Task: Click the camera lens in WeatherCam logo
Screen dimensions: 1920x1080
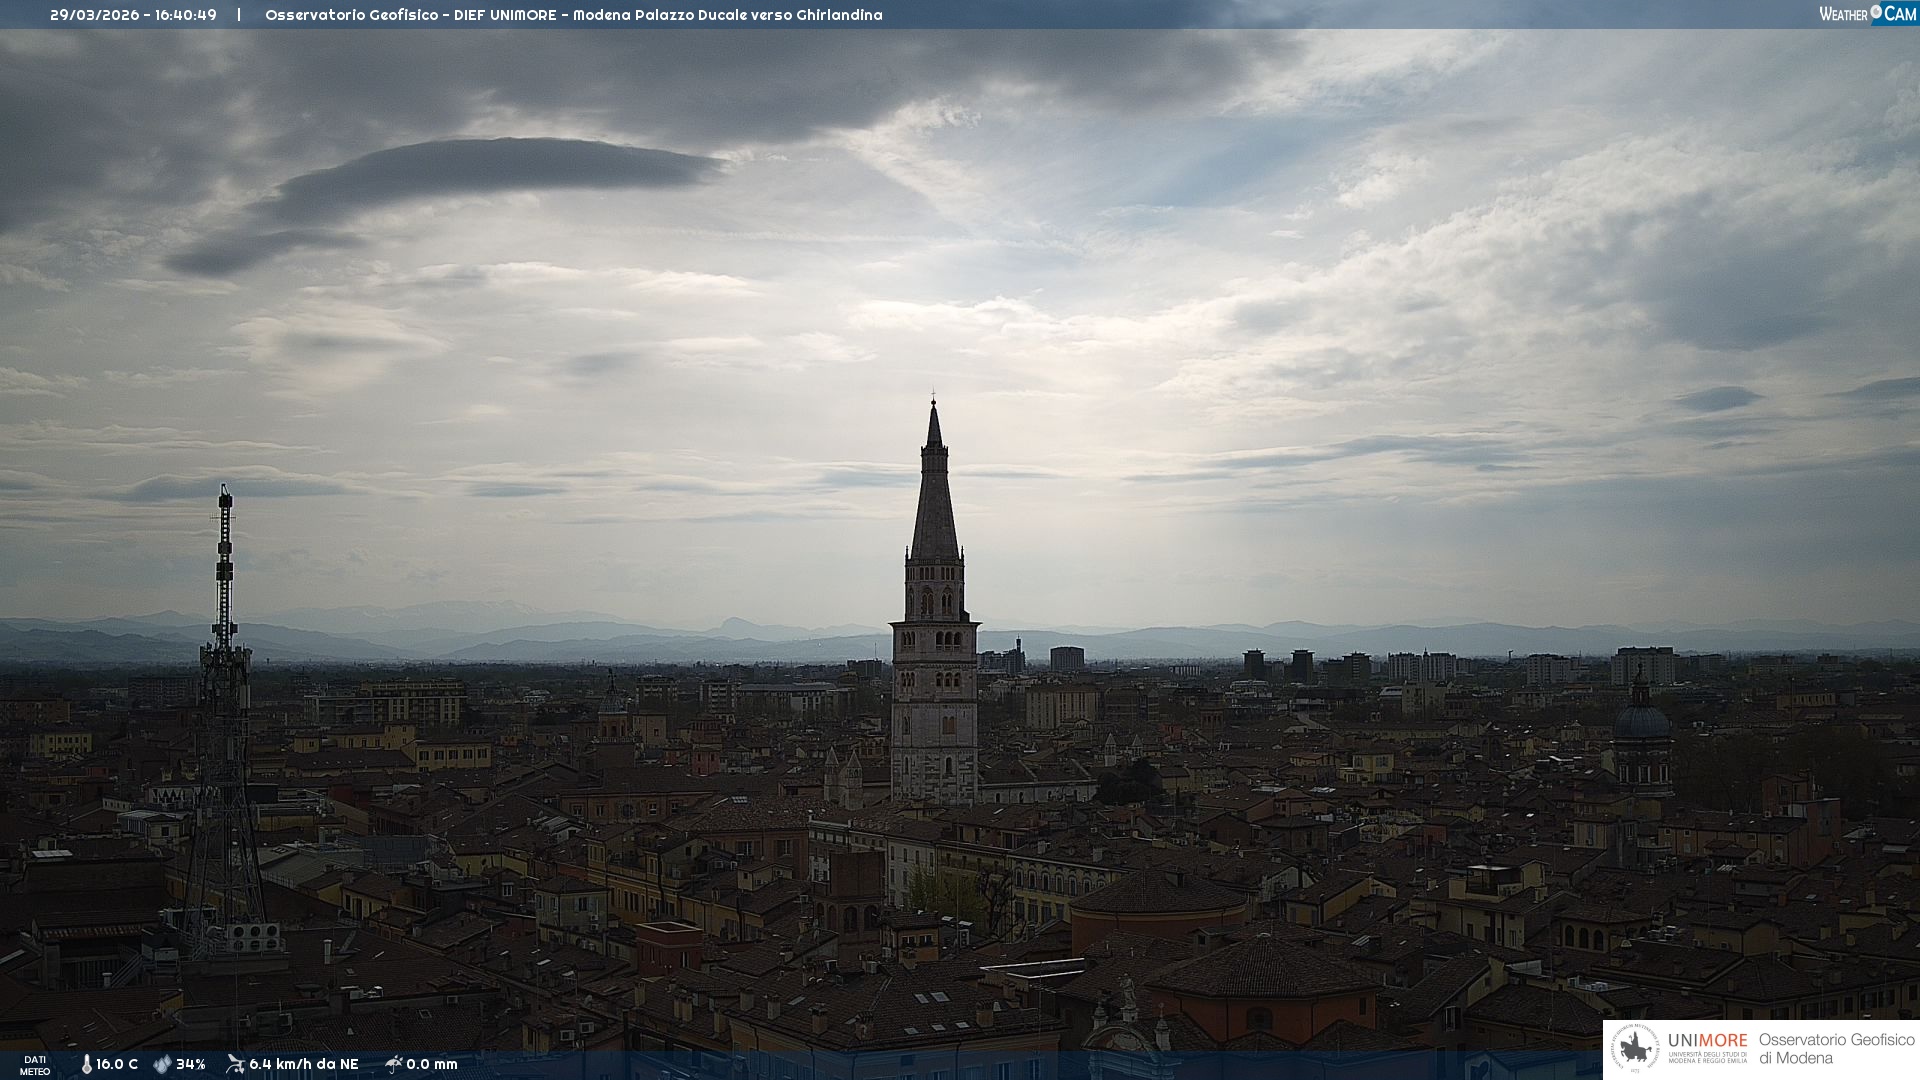Action: (x=1876, y=12)
